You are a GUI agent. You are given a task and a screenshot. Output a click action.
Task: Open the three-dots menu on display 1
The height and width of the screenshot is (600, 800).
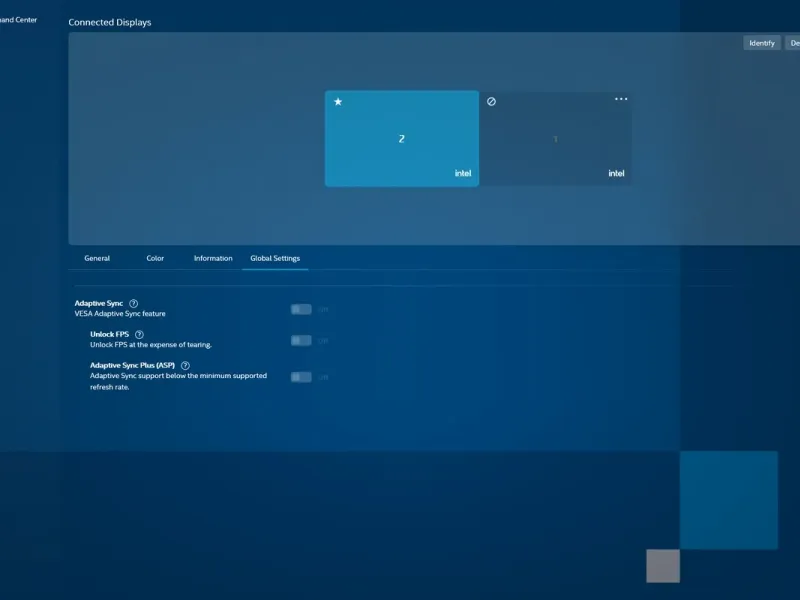pos(621,99)
